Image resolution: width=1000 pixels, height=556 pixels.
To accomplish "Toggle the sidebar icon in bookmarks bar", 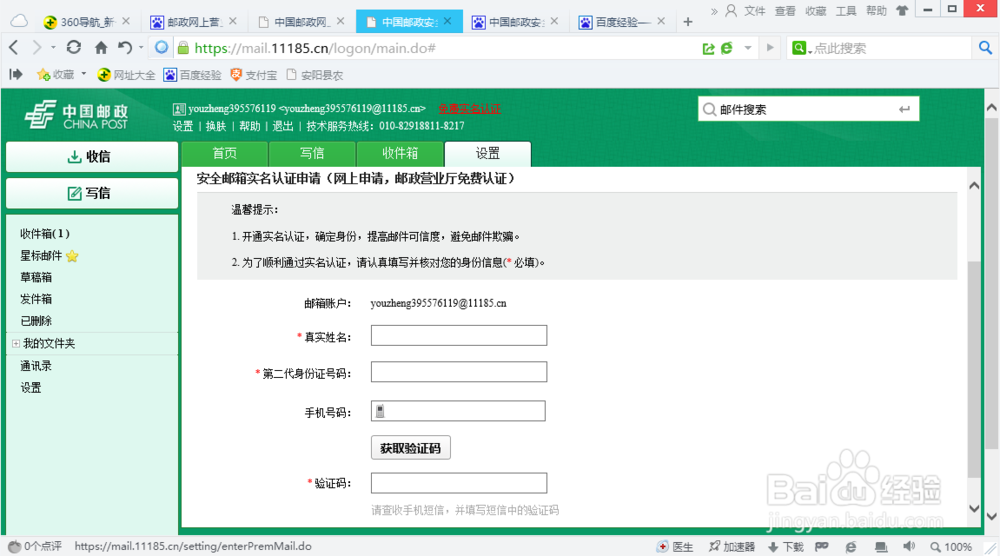I will pyautogui.click(x=16, y=75).
